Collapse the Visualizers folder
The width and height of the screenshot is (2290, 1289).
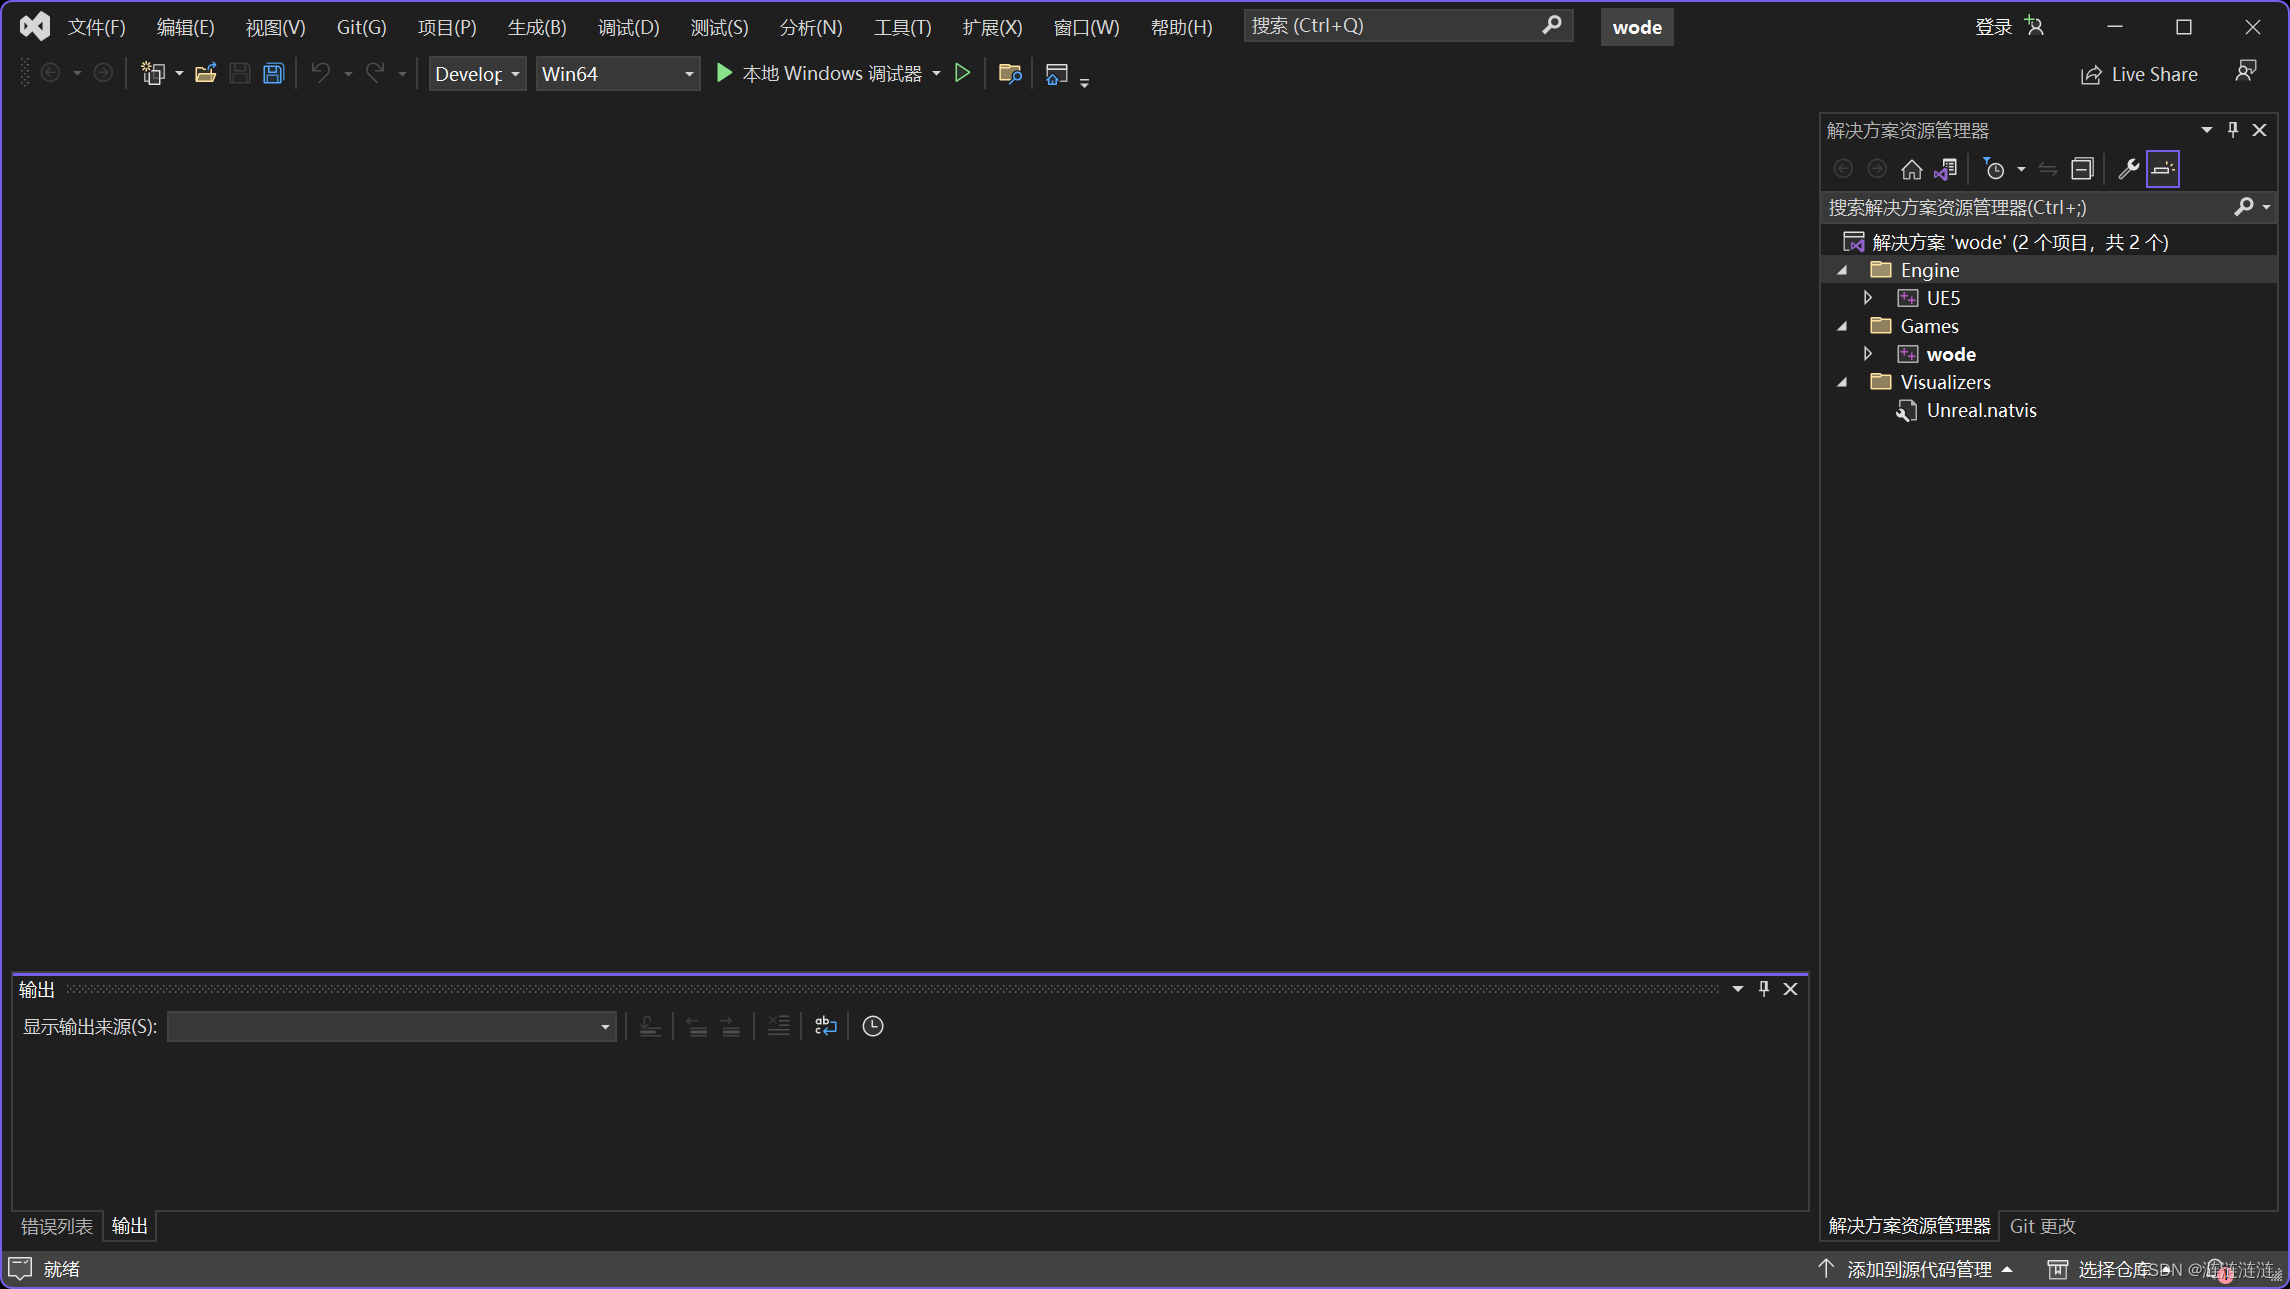click(x=1842, y=382)
